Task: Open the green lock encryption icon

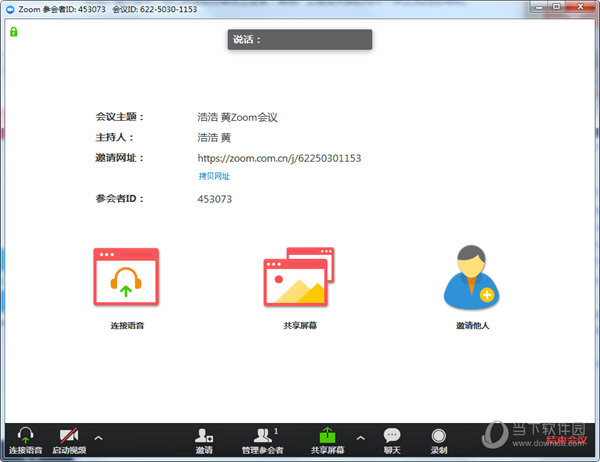Action: point(14,31)
